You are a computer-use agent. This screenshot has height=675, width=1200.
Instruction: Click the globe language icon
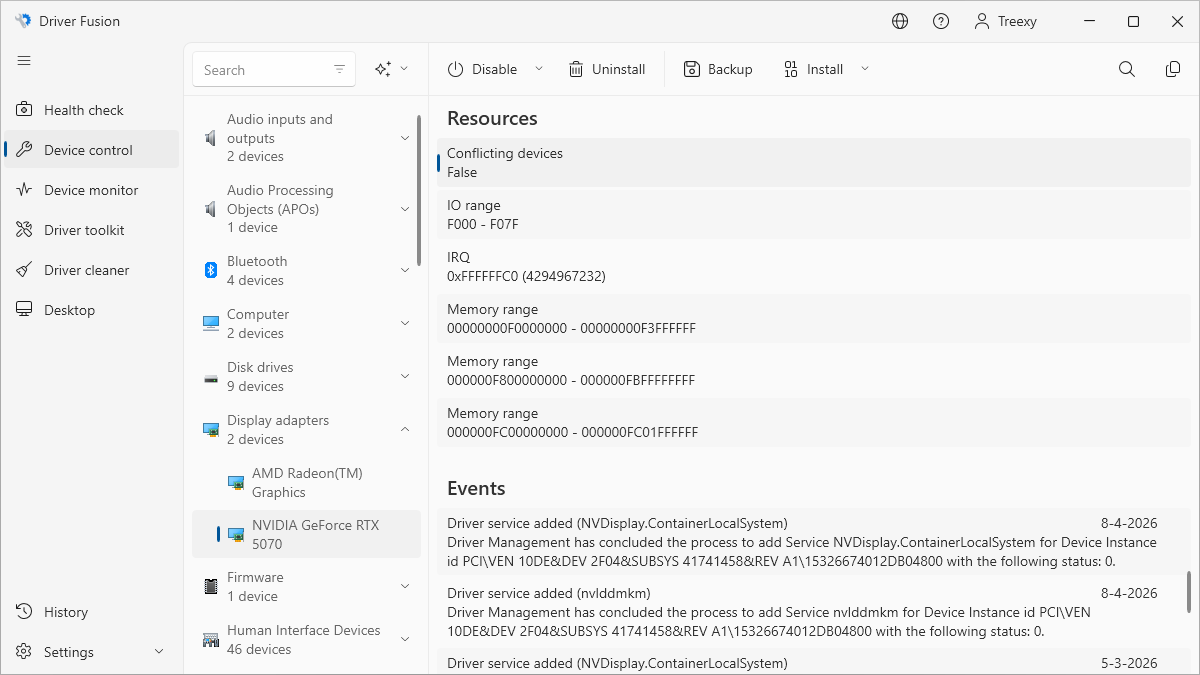coord(900,21)
